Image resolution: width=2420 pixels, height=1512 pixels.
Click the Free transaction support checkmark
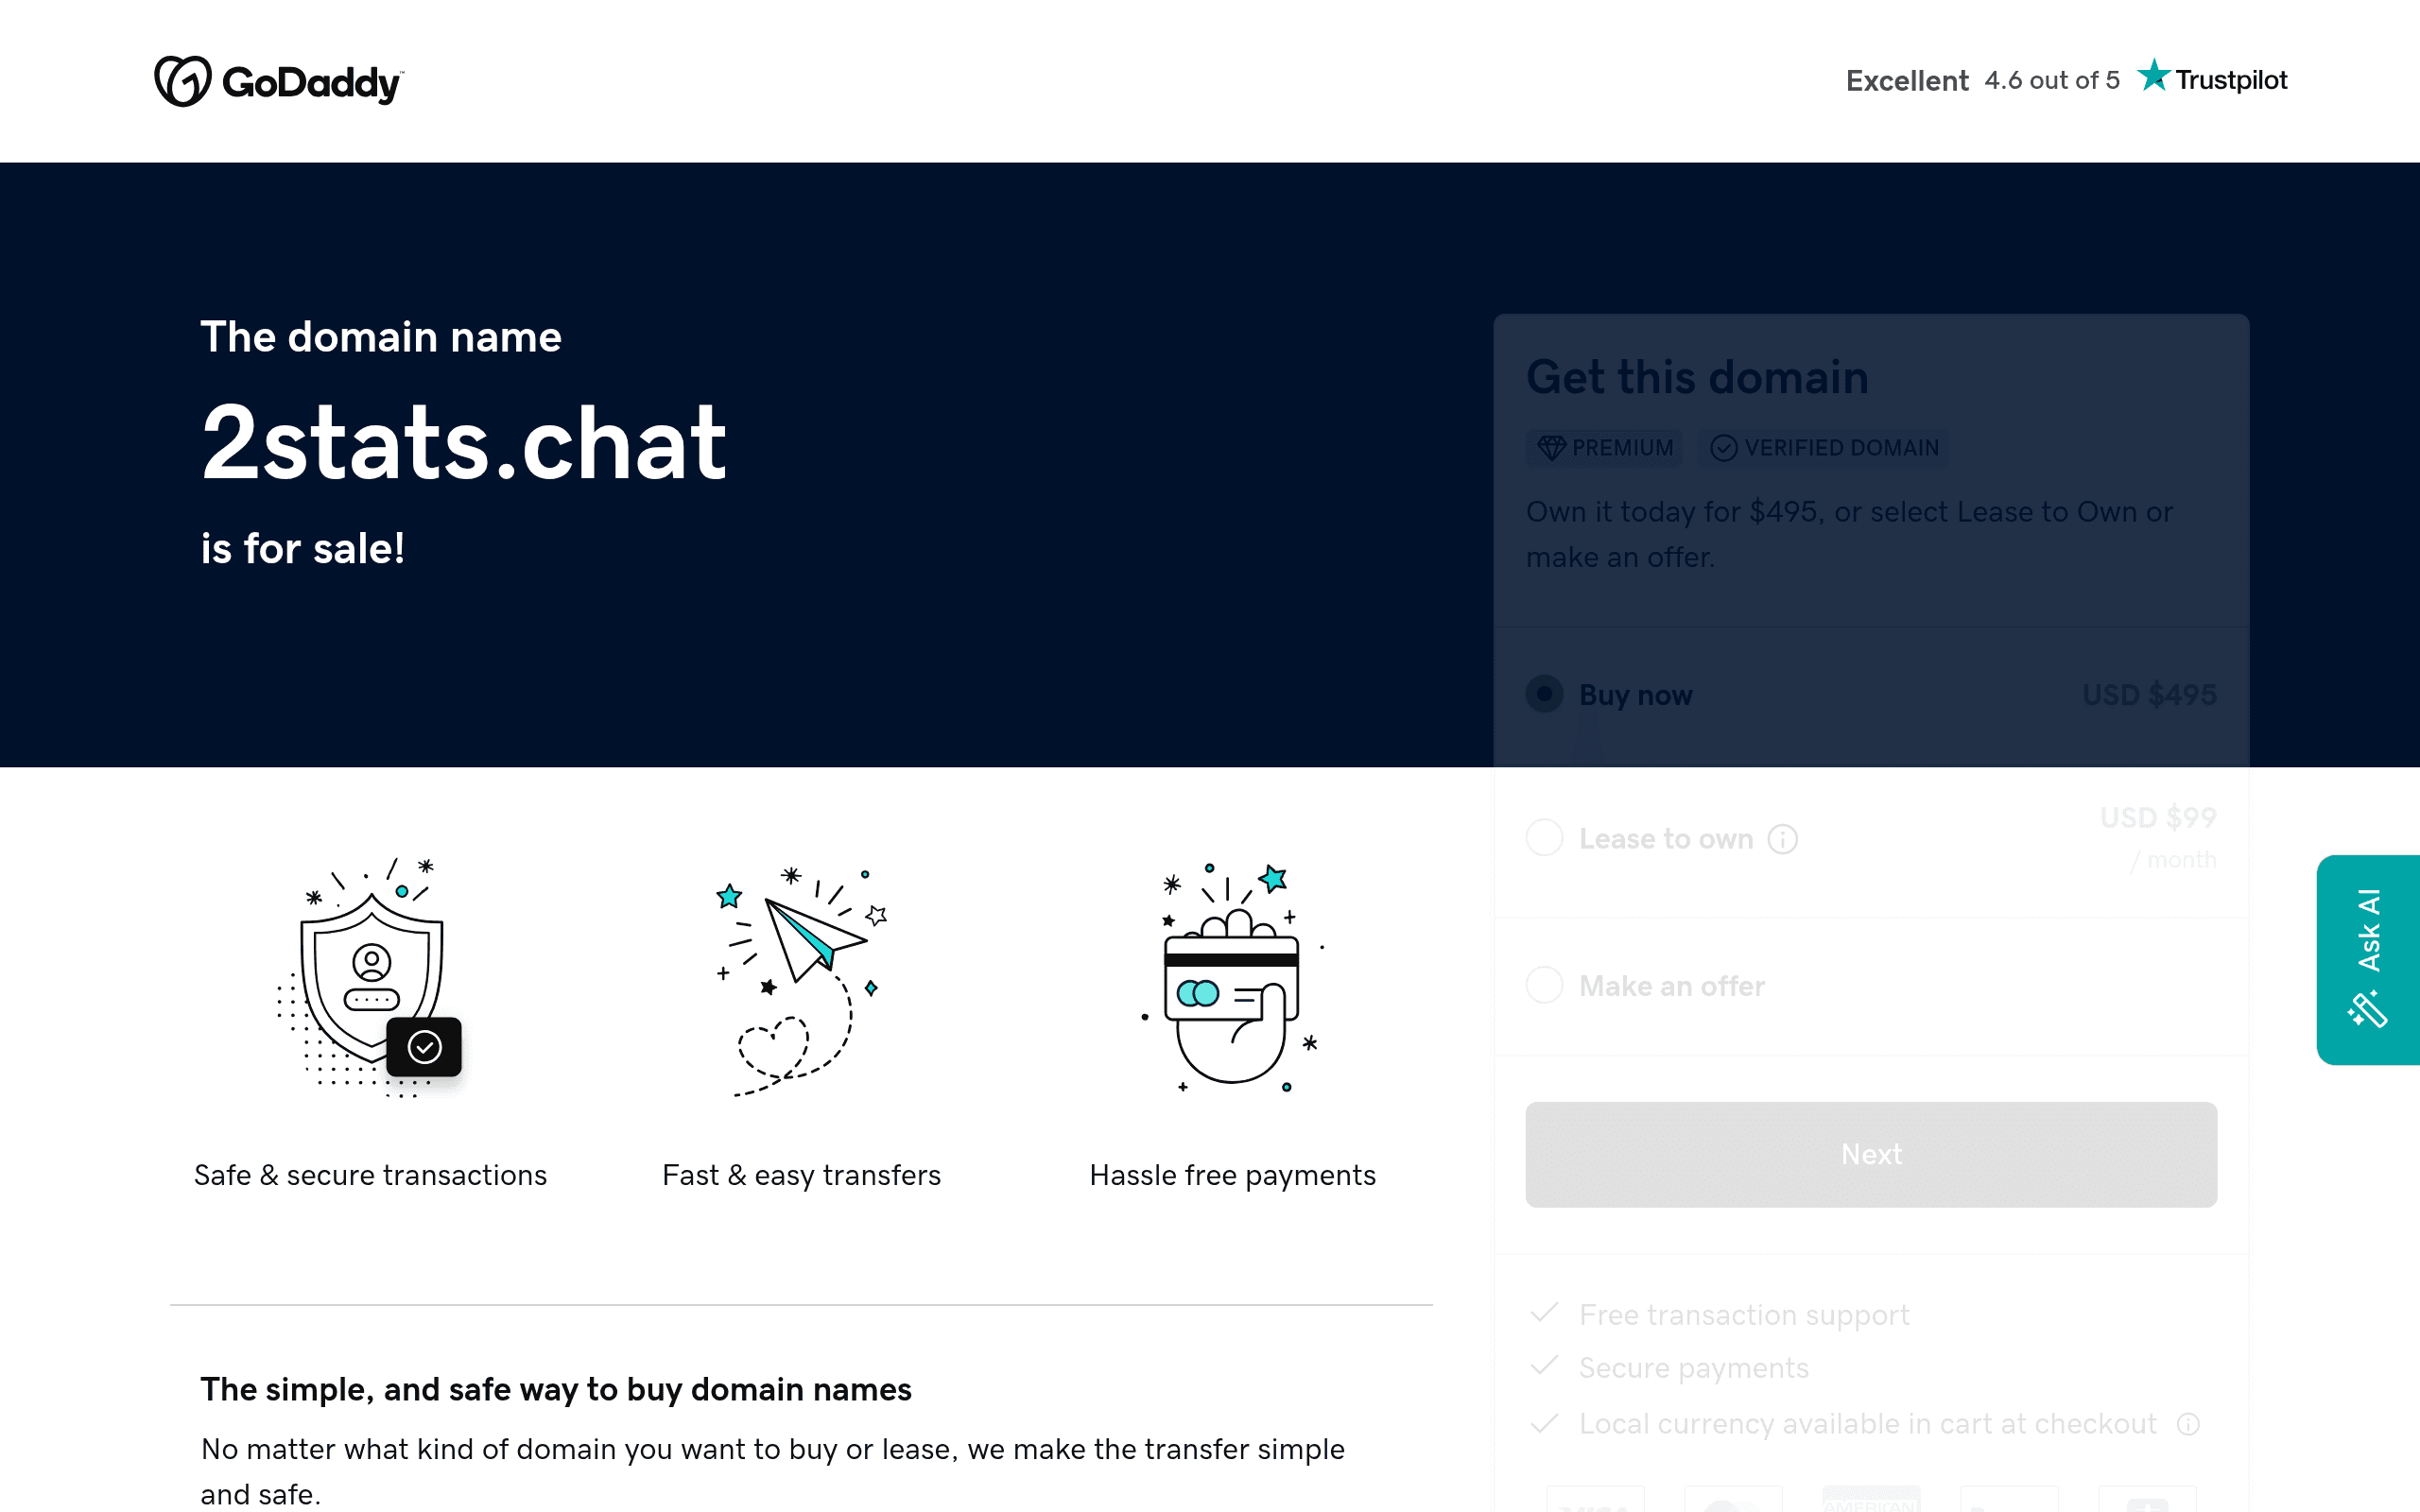(1545, 1312)
